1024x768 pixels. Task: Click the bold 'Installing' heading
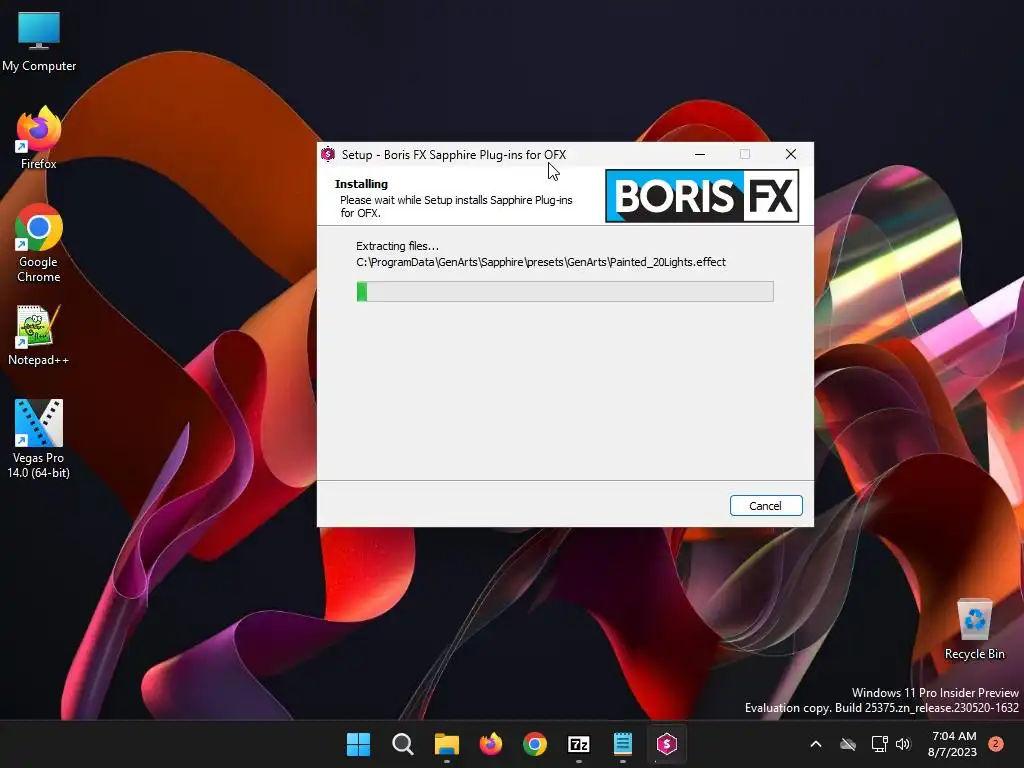pos(361,184)
